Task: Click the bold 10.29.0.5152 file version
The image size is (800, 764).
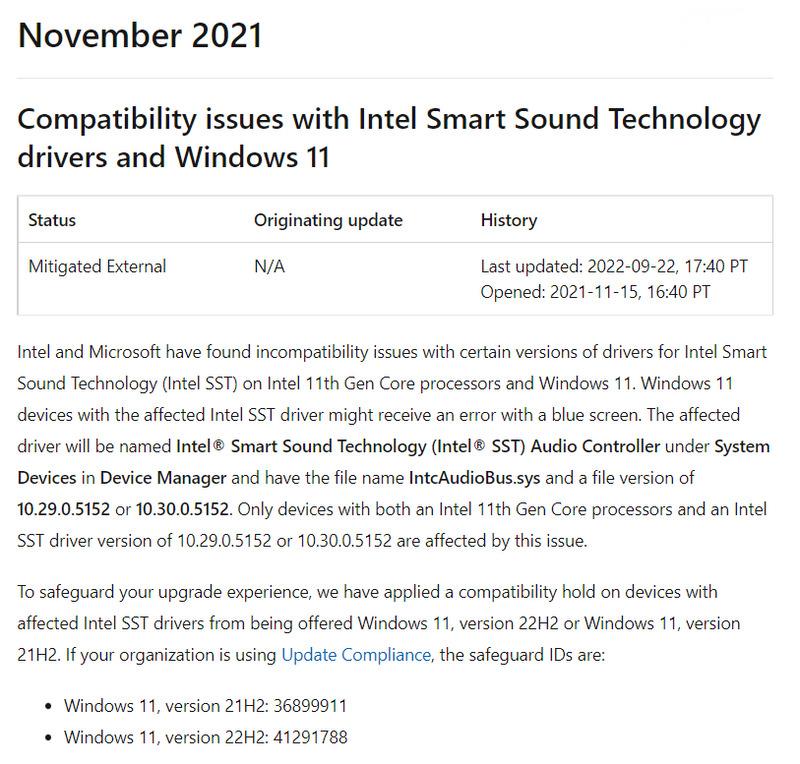Action: [x=64, y=509]
